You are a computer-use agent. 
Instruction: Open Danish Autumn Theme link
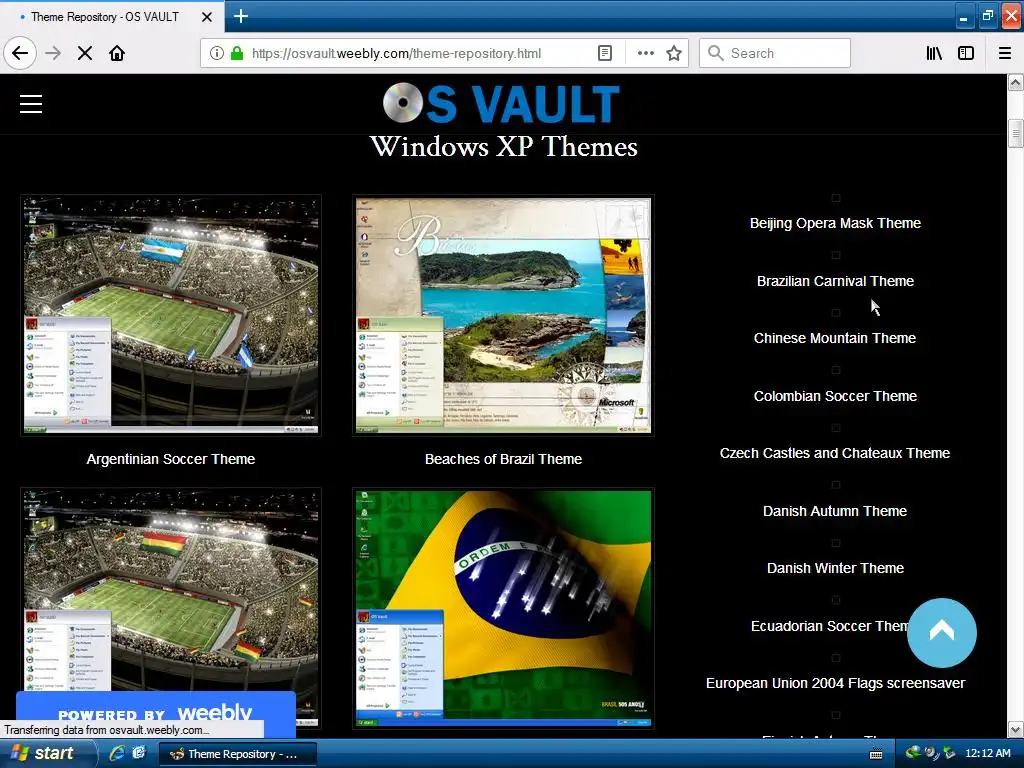(x=835, y=511)
